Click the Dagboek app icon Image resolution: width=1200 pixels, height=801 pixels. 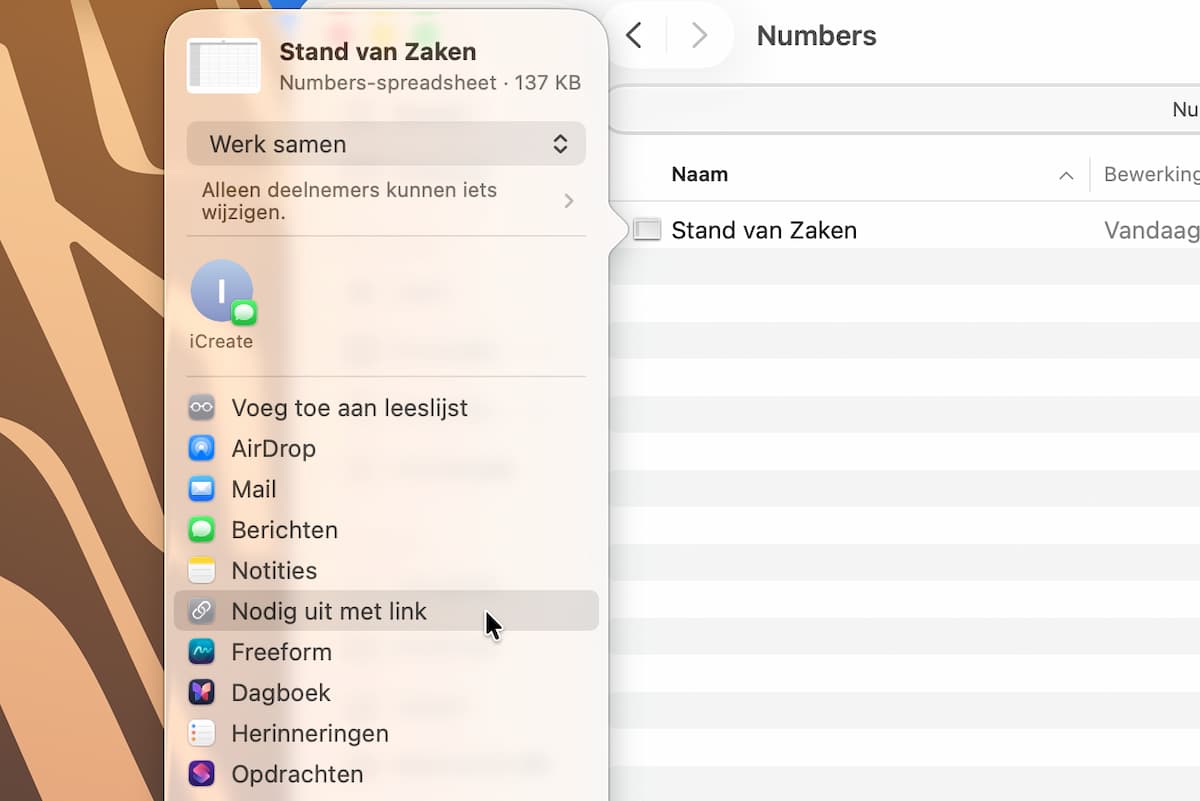pyautogui.click(x=202, y=692)
